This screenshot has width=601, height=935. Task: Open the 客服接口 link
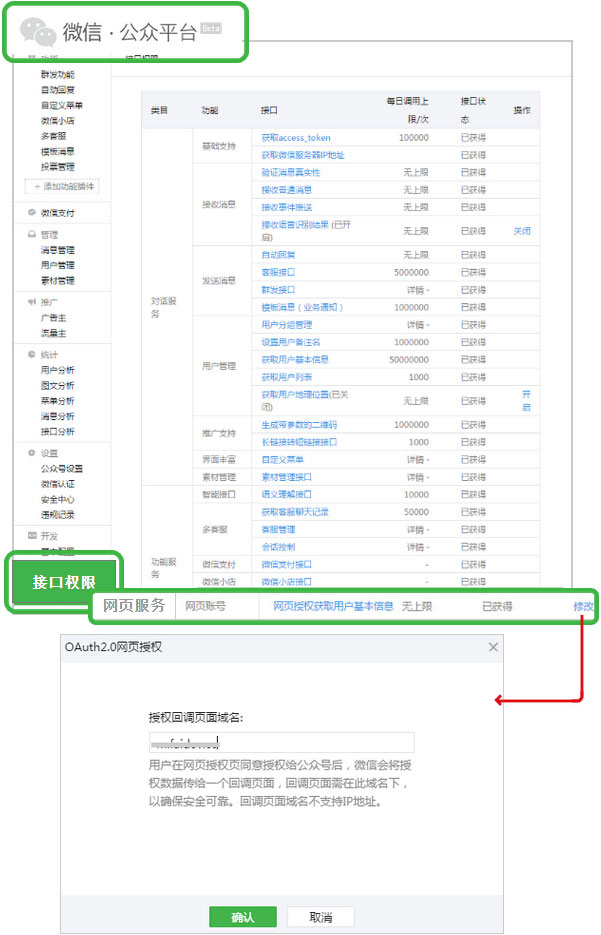[278, 273]
